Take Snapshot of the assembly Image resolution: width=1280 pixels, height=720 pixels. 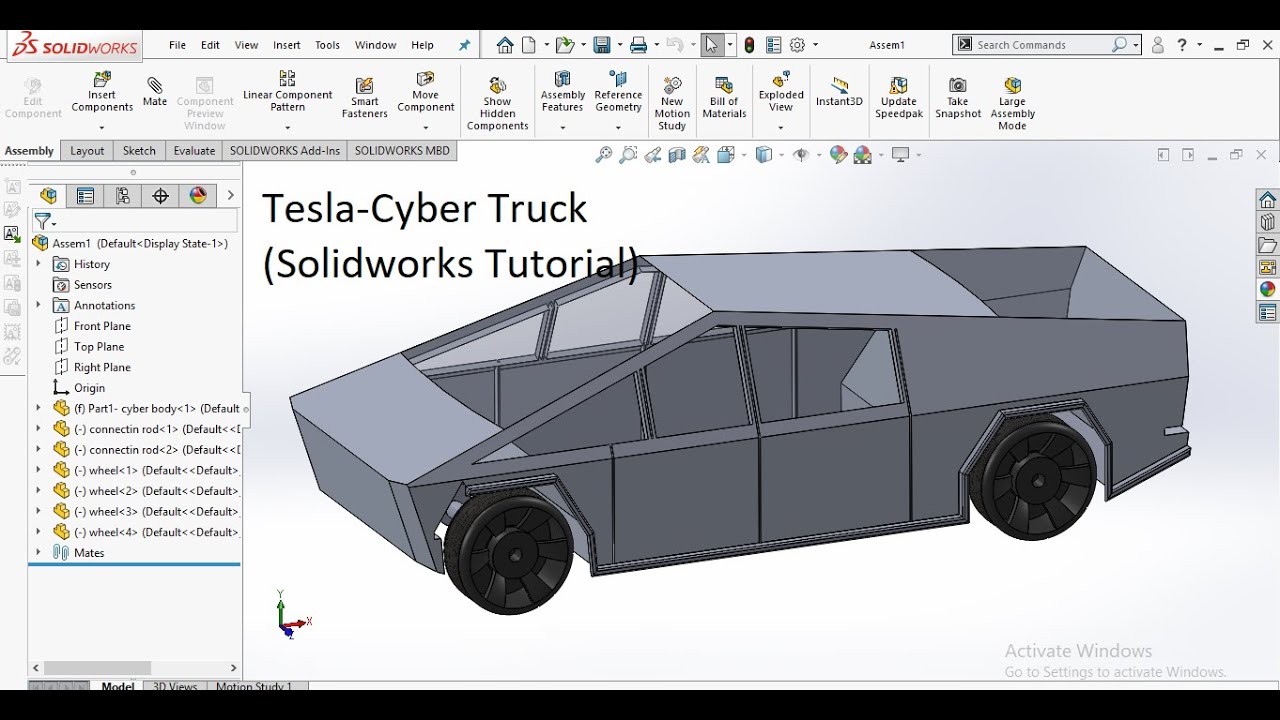click(958, 97)
